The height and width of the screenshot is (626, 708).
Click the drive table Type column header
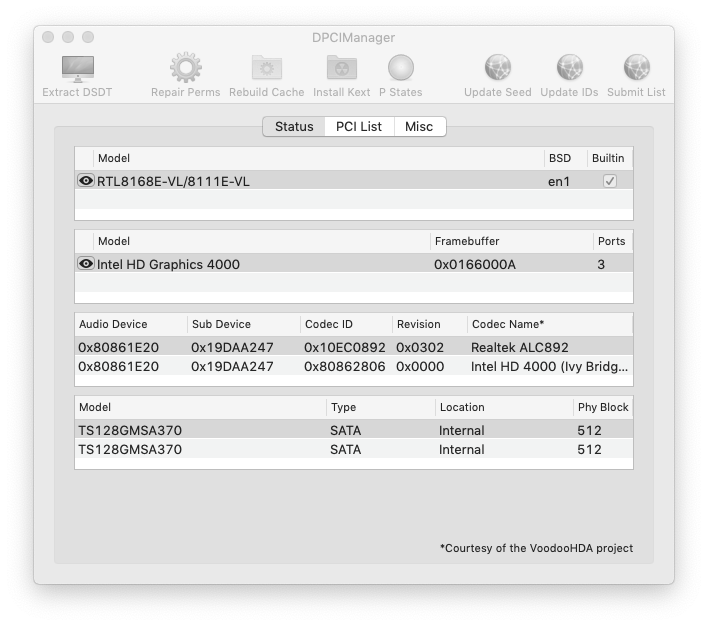pyautogui.click(x=381, y=407)
